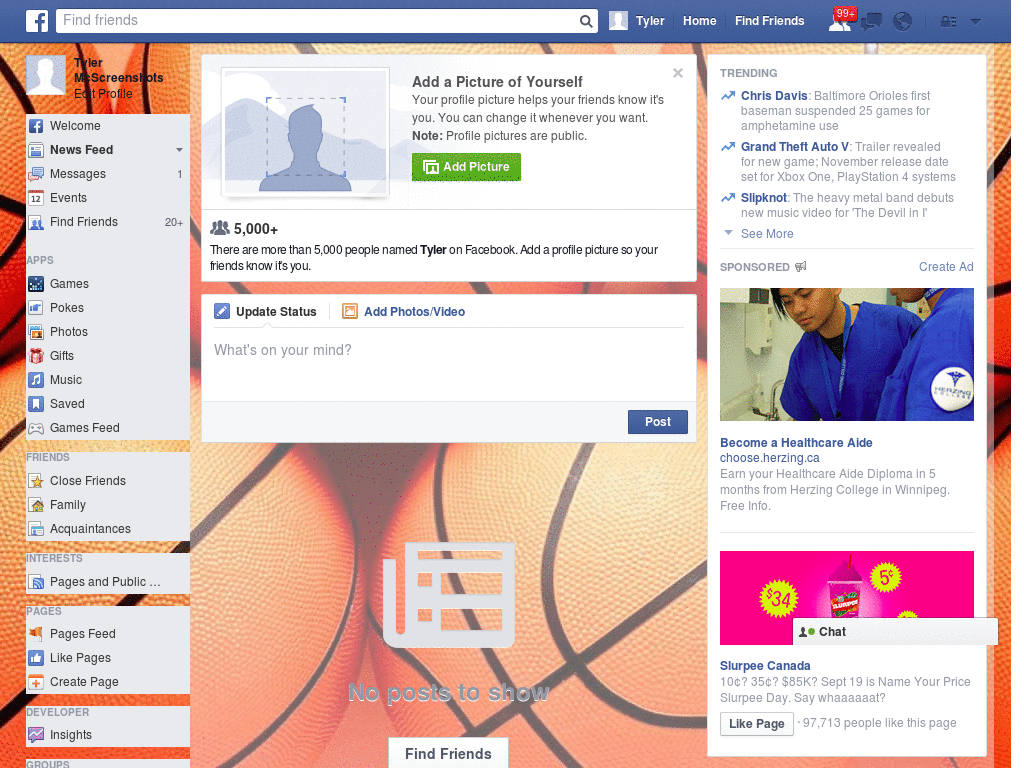Click Home in top navigation
The width and height of the screenshot is (1024, 768).
pos(699,21)
